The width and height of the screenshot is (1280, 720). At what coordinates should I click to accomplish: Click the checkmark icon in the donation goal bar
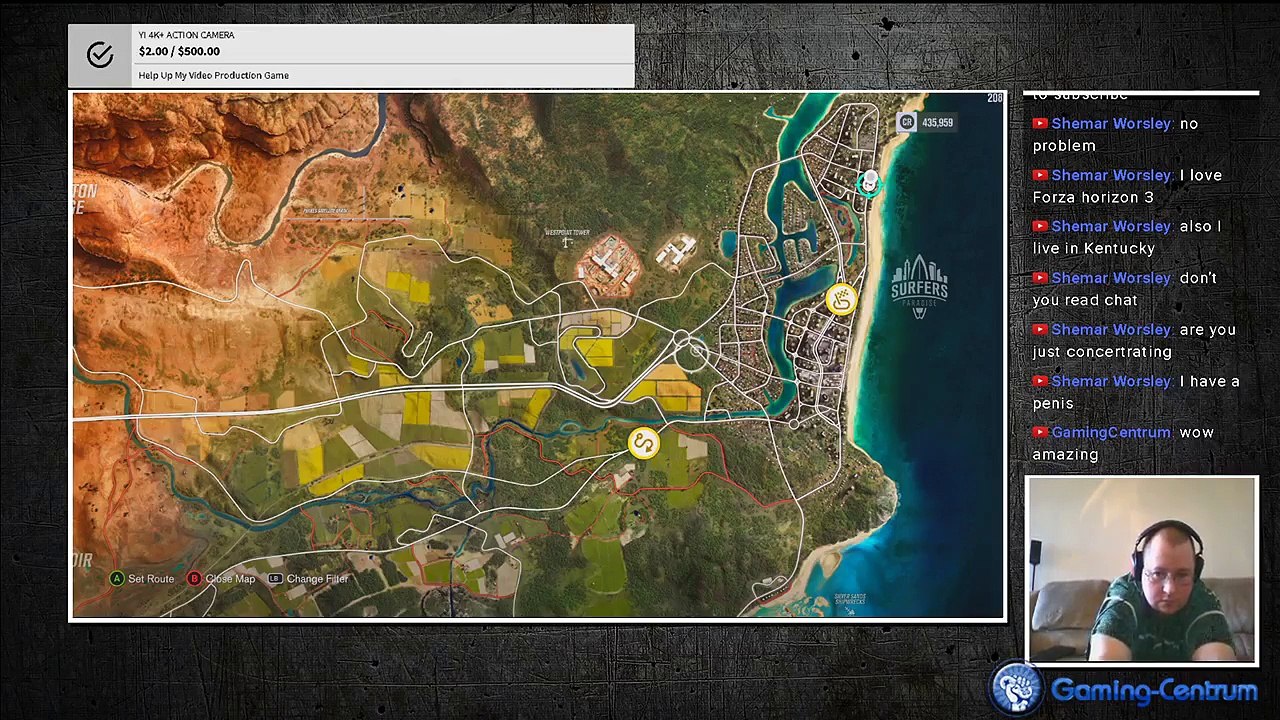coord(100,55)
